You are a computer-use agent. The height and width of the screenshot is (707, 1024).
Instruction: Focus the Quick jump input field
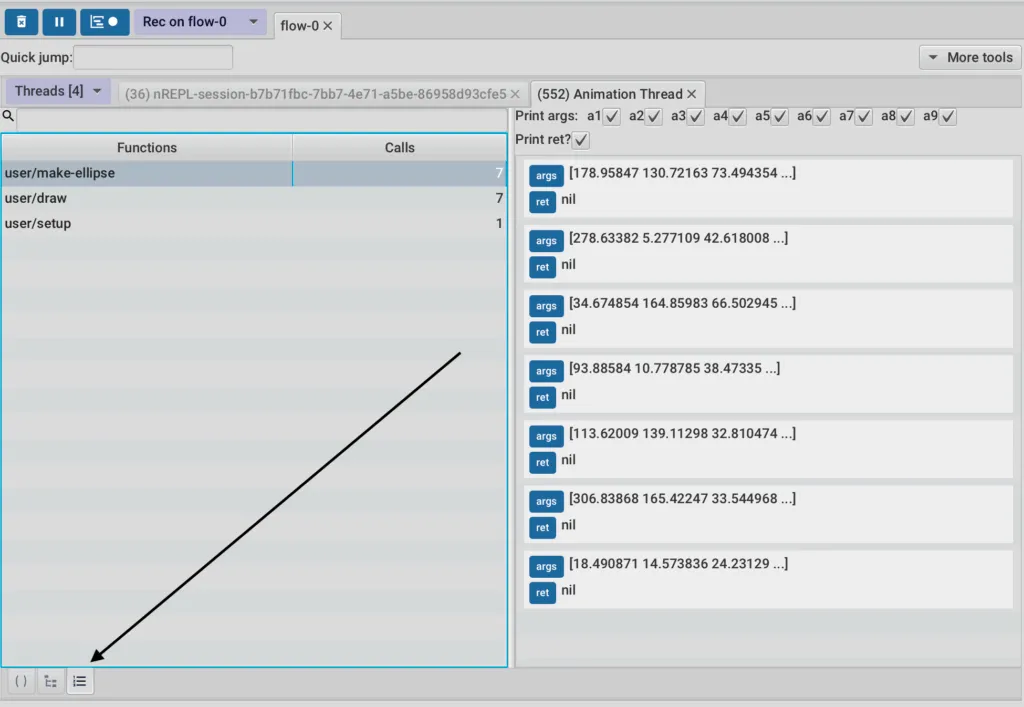[153, 57]
